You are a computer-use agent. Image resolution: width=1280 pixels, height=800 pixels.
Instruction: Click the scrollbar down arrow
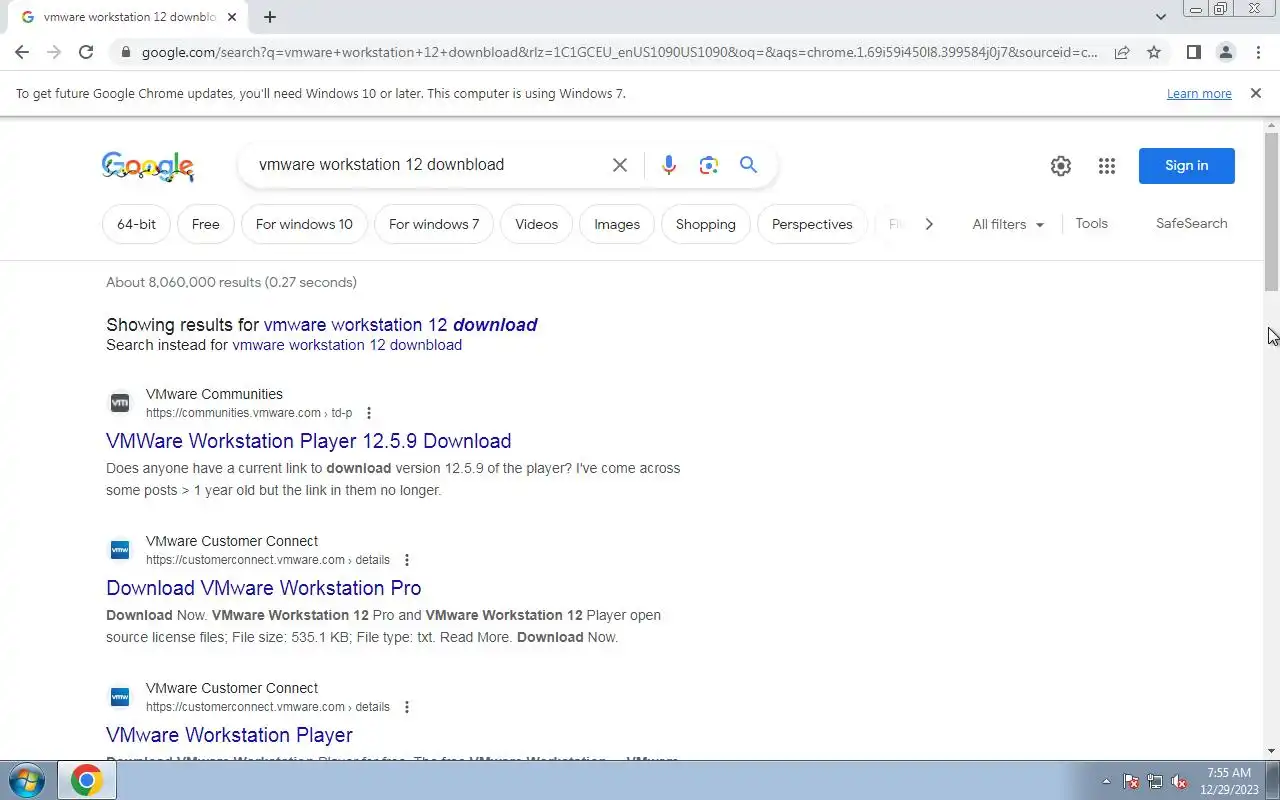[x=1271, y=751]
